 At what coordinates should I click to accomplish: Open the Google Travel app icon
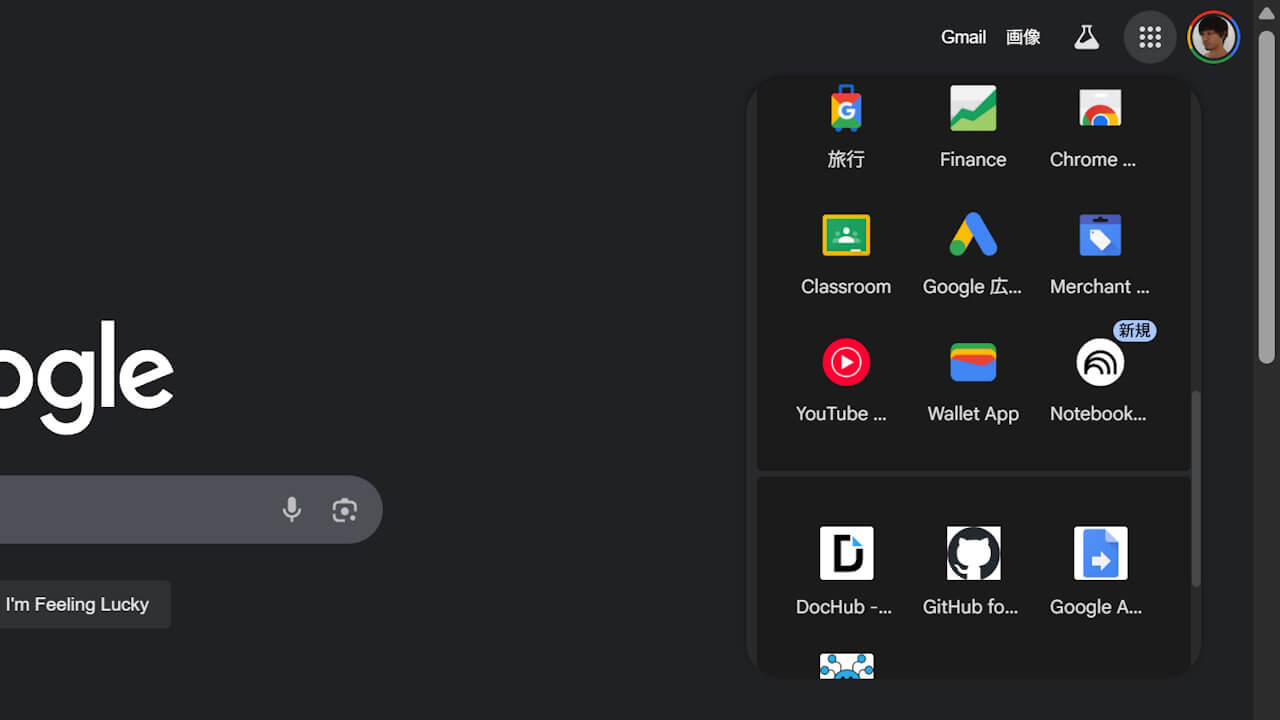(846, 108)
